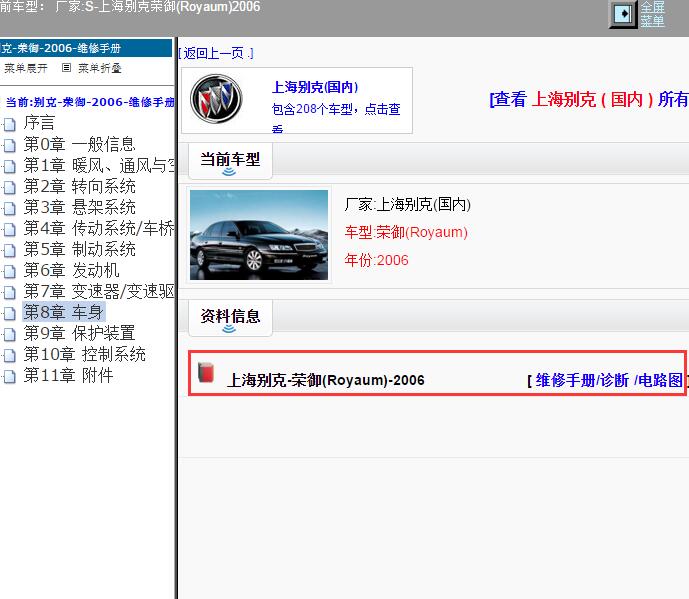This screenshot has width=689, height=599.
Task: Click page icon beside 第1章
Action: (x=10, y=167)
